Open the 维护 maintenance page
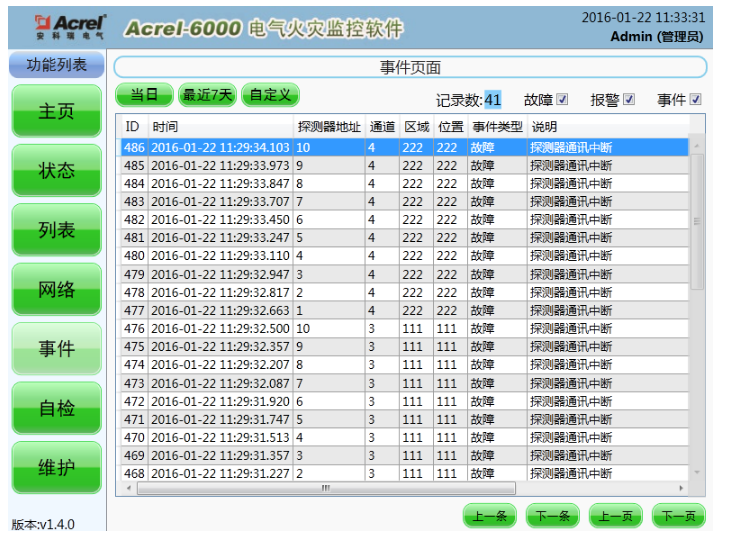The width and height of the screenshot is (729, 547). [57, 468]
